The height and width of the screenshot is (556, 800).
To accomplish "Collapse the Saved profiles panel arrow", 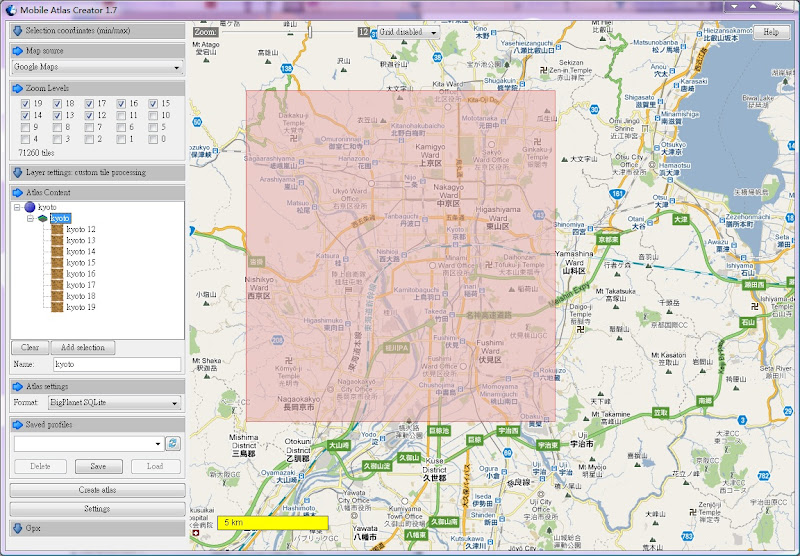I will click(17, 424).
